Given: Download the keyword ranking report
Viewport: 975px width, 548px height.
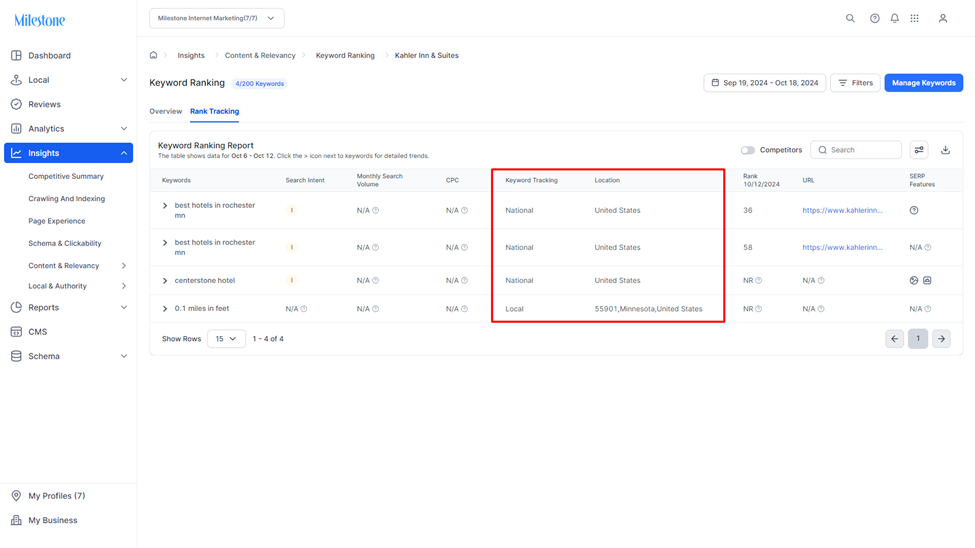Looking at the screenshot, I should [945, 150].
